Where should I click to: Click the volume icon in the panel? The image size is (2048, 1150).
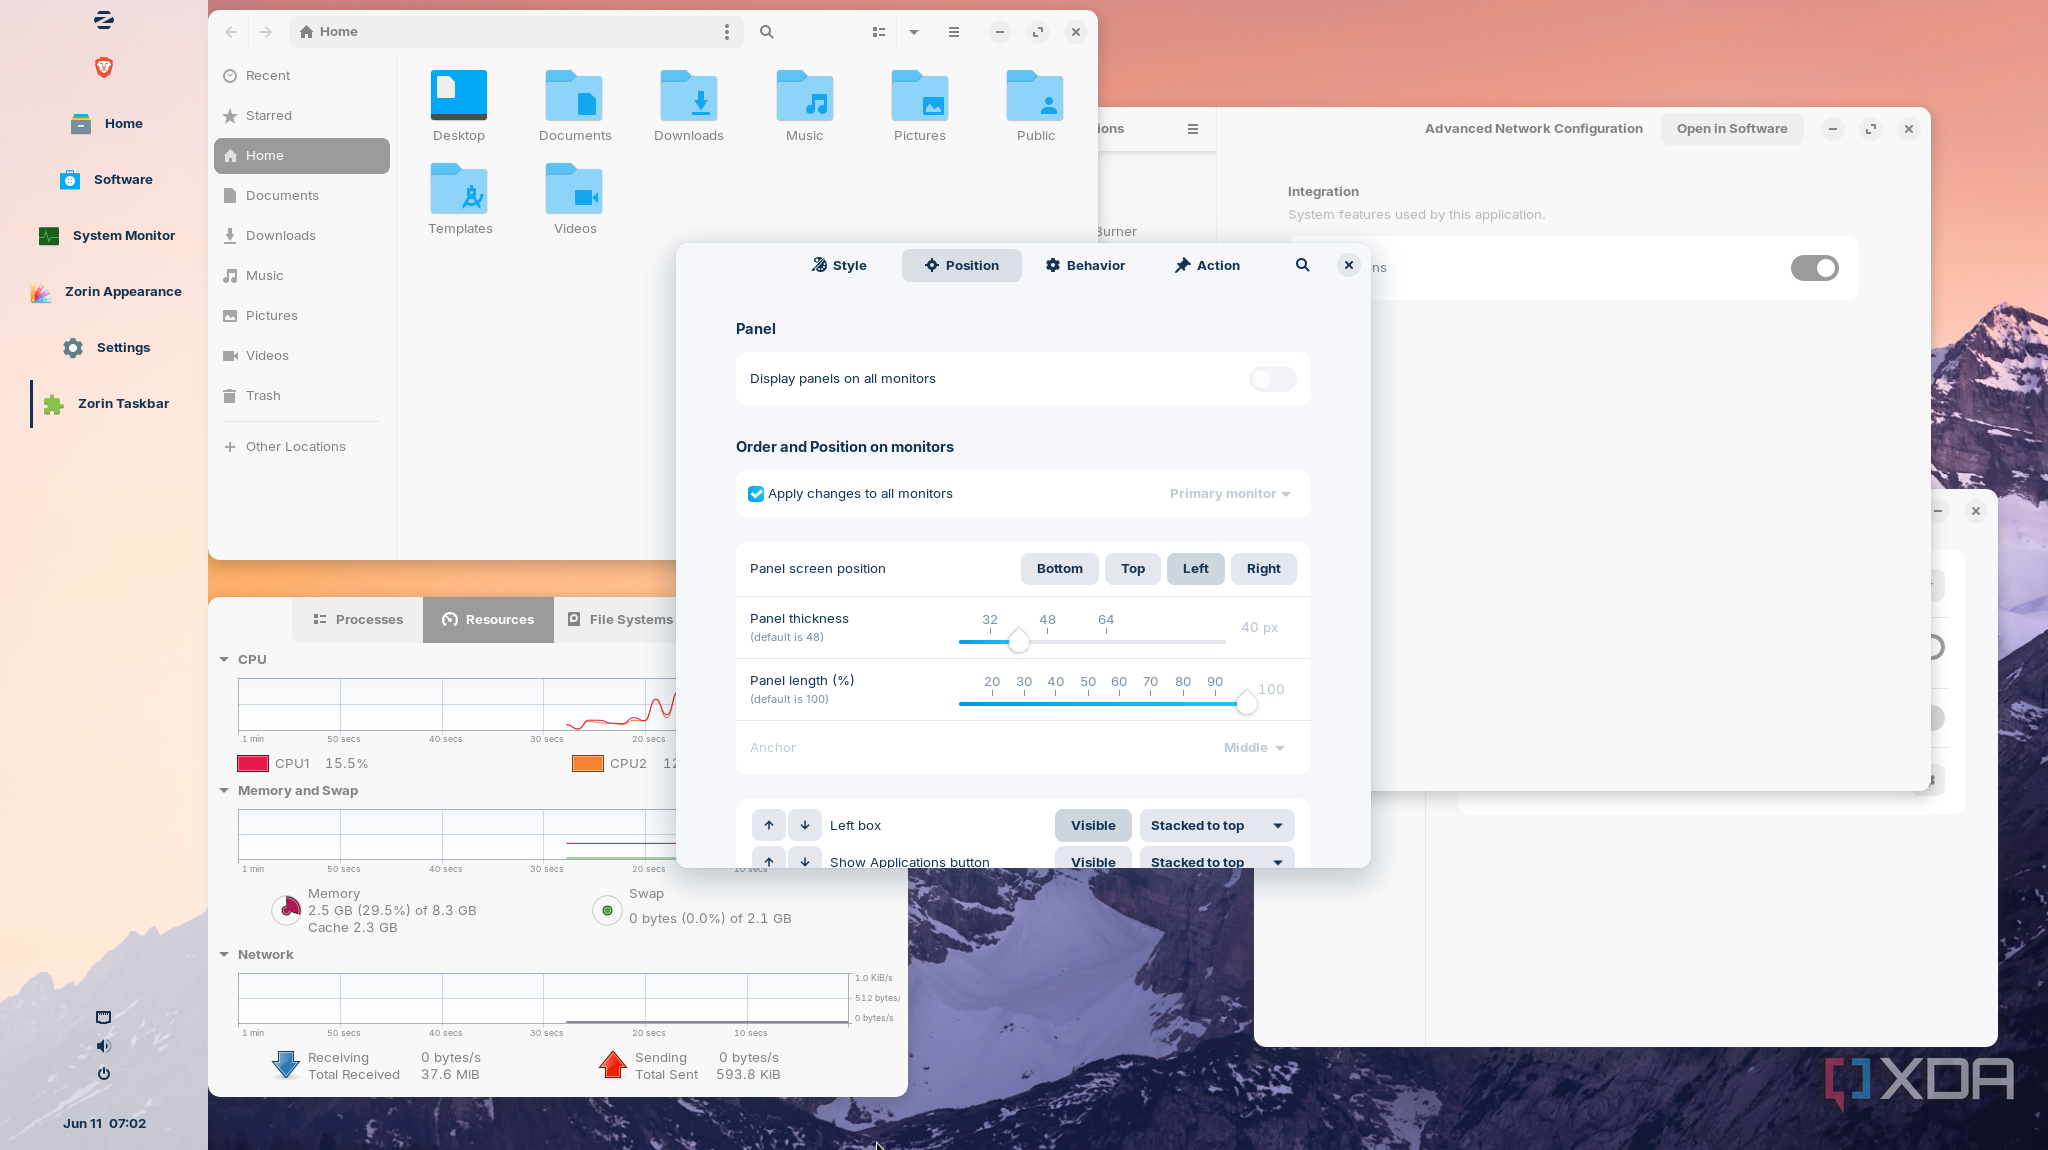tap(103, 1046)
